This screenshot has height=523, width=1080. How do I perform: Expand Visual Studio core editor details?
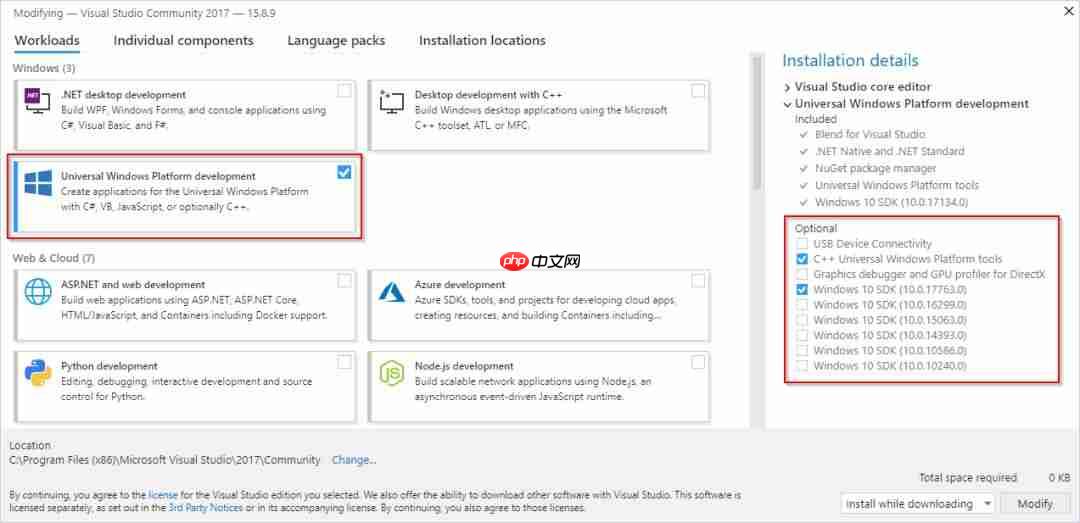(787, 88)
